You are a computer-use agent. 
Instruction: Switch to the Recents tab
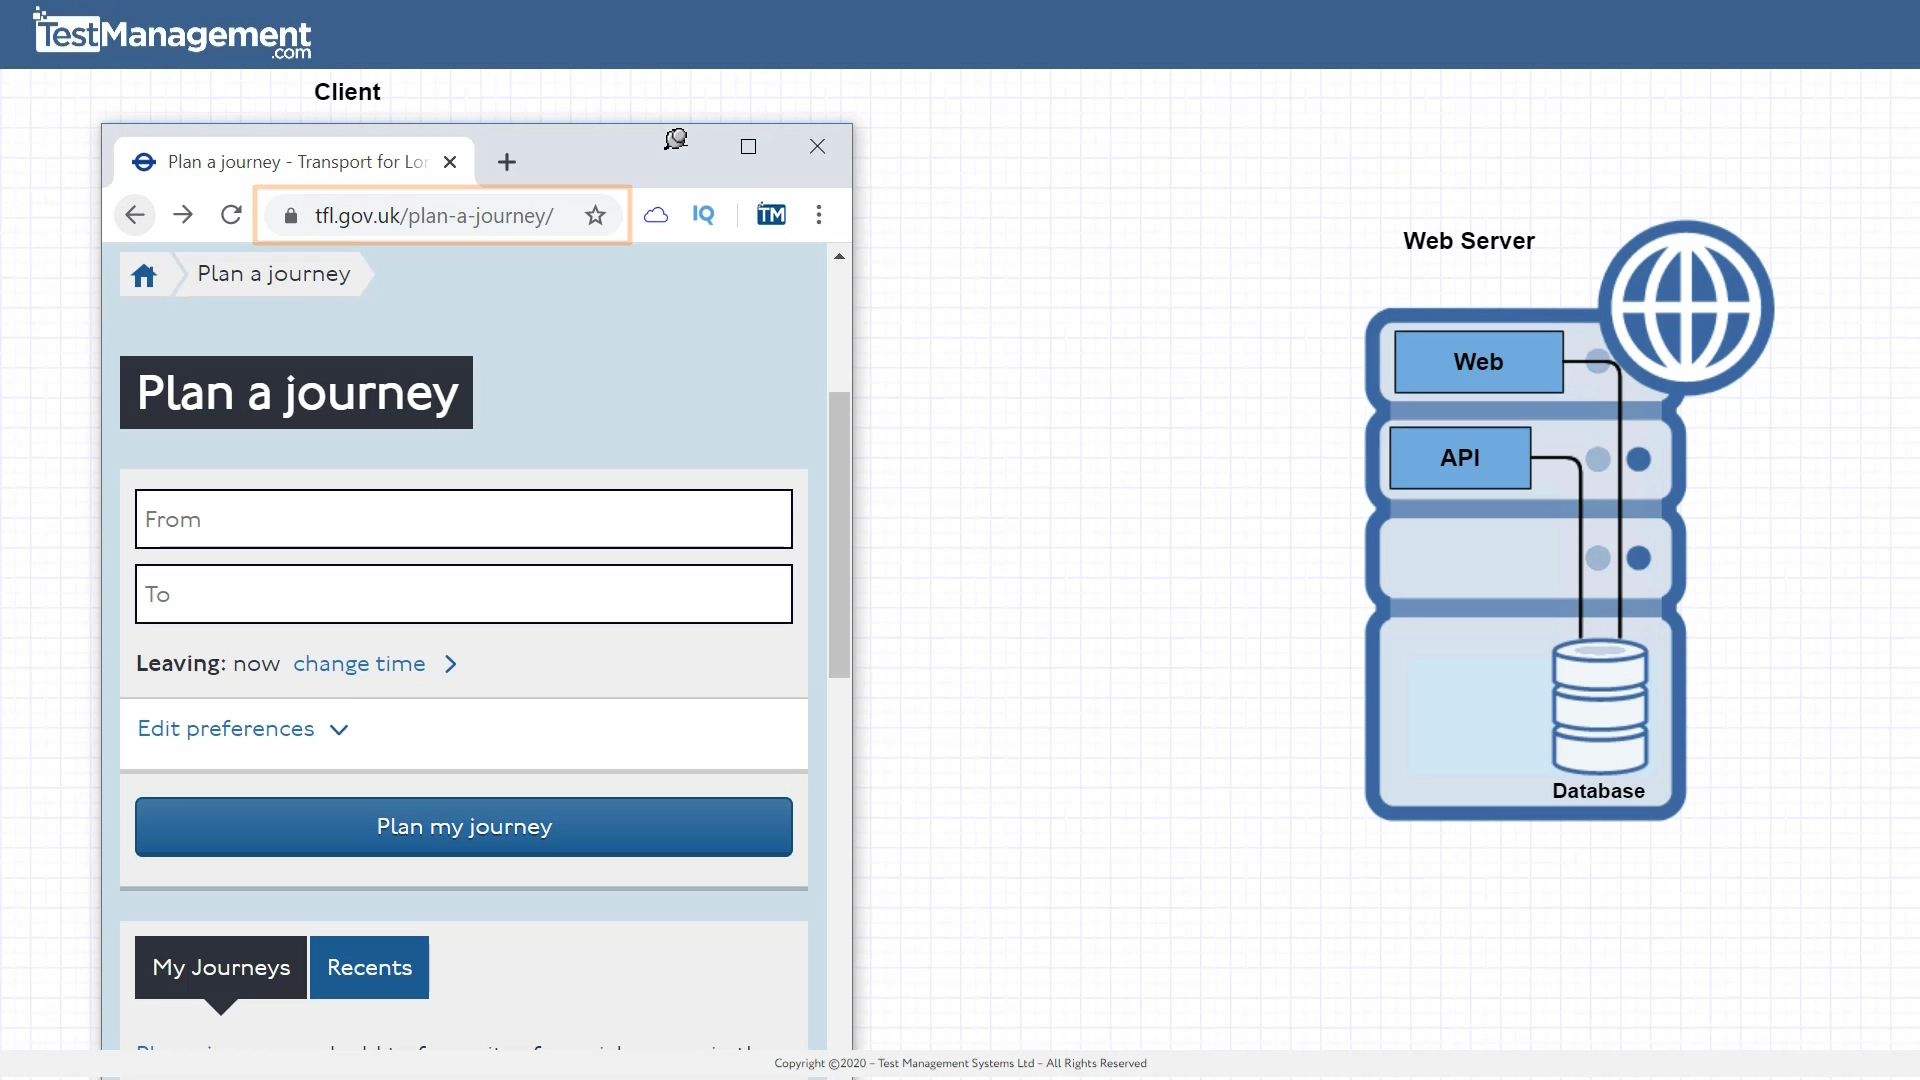(x=369, y=967)
